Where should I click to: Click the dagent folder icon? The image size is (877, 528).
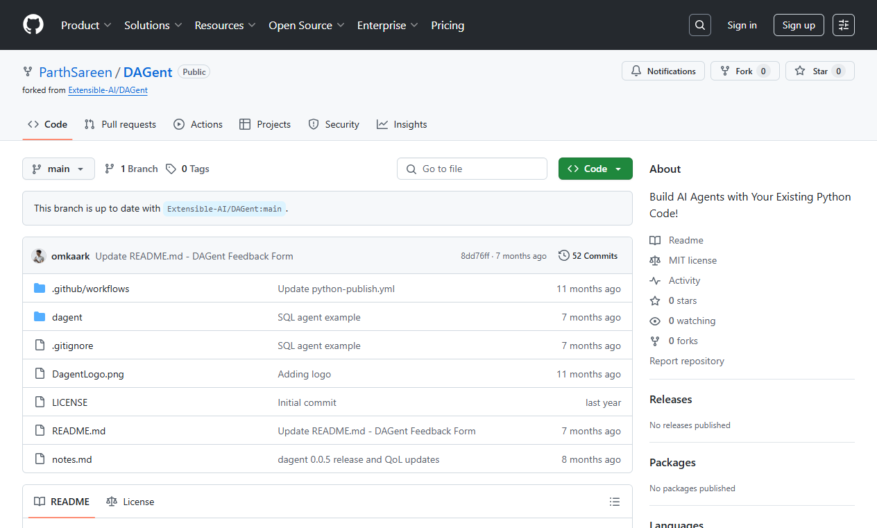[x=39, y=317]
